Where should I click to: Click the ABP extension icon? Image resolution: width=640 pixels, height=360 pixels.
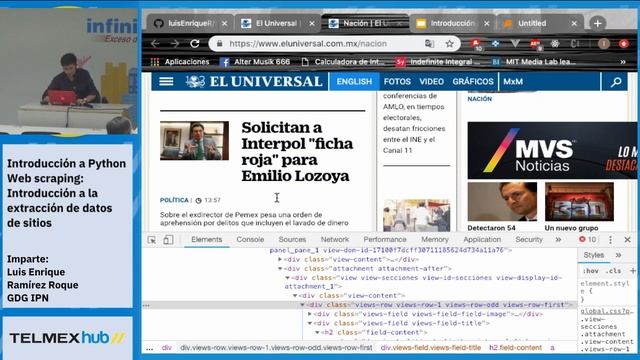[535, 44]
